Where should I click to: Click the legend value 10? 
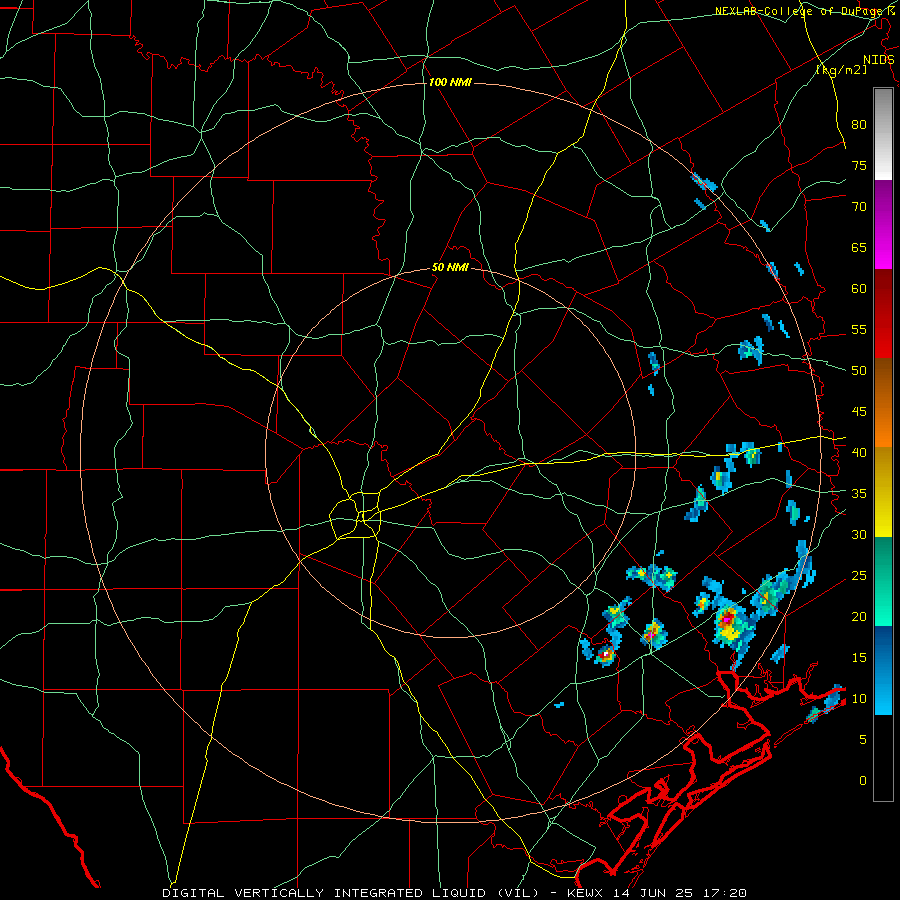(859, 699)
